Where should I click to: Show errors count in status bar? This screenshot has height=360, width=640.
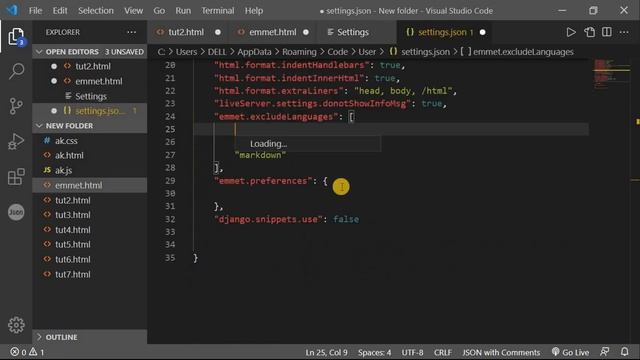(x=18, y=352)
